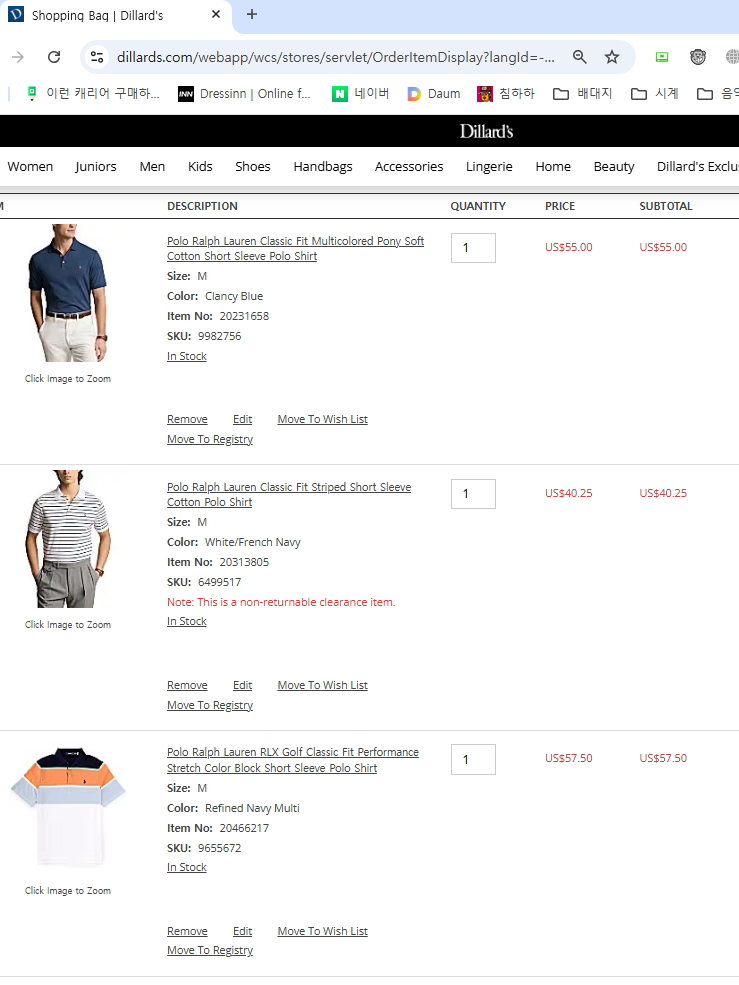This screenshot has width=739, height=985.
Task: Zoom the color block polo thumbnail
Action: pos(68,807)
